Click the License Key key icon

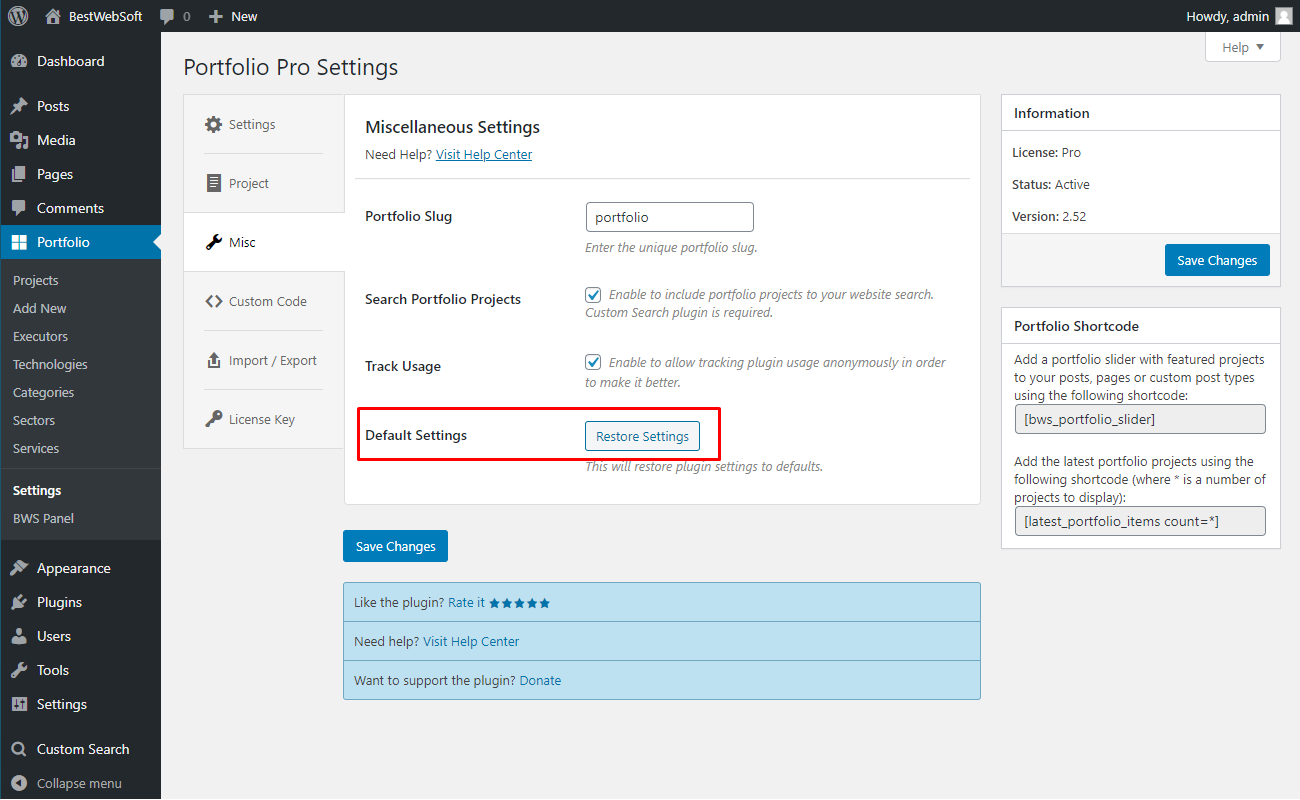(x=213, y=419)
